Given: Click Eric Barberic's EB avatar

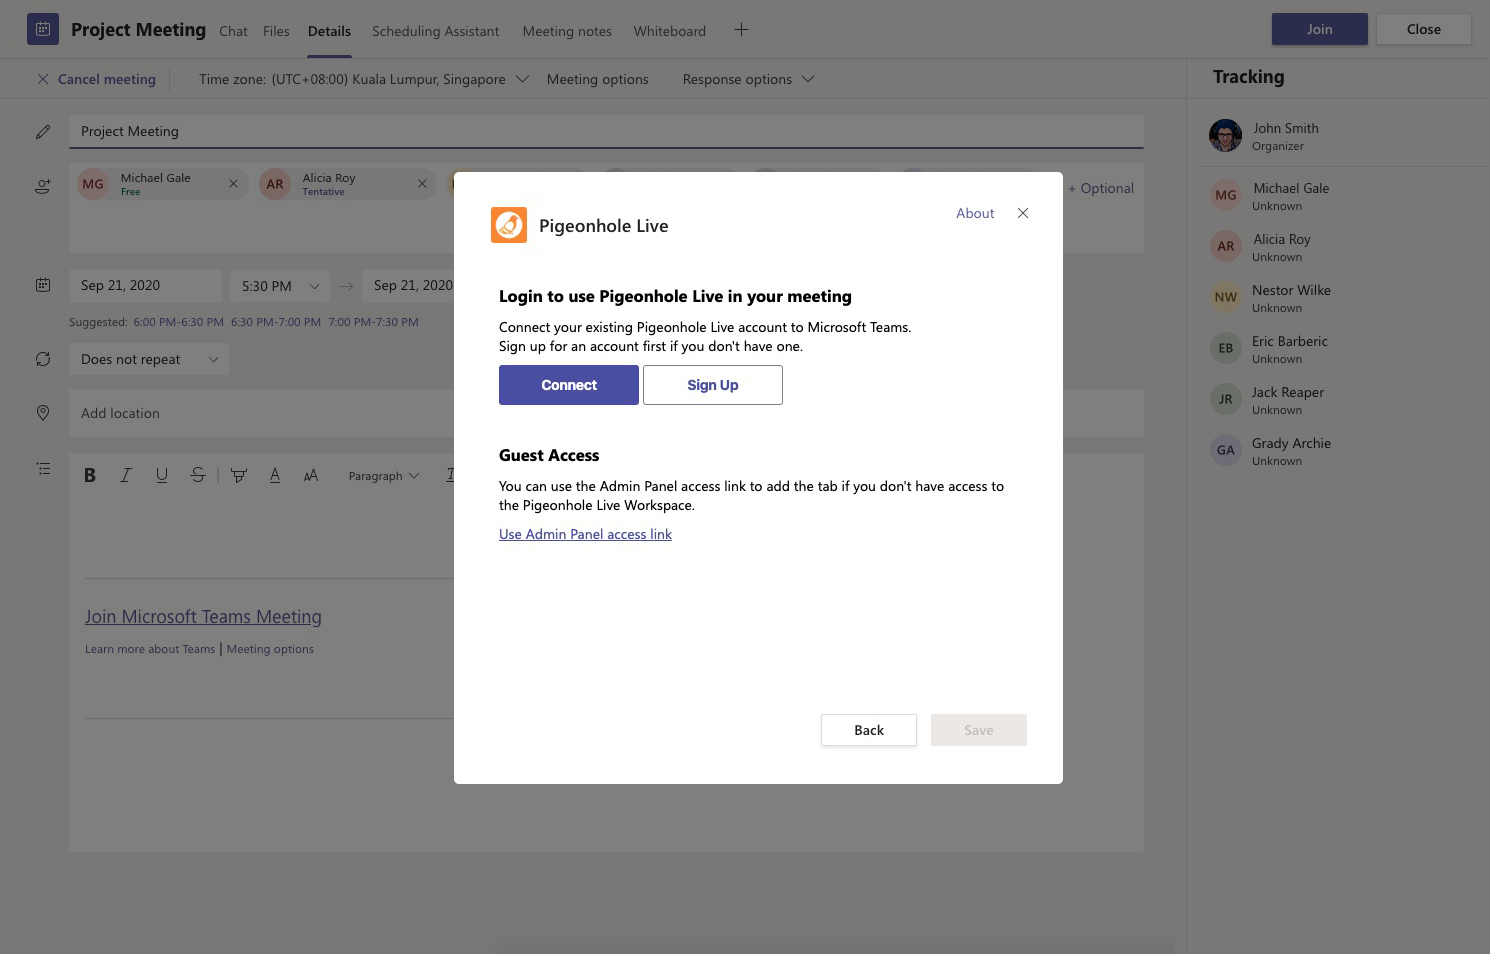Looking at the screenshot, I should pos(1226,348).
